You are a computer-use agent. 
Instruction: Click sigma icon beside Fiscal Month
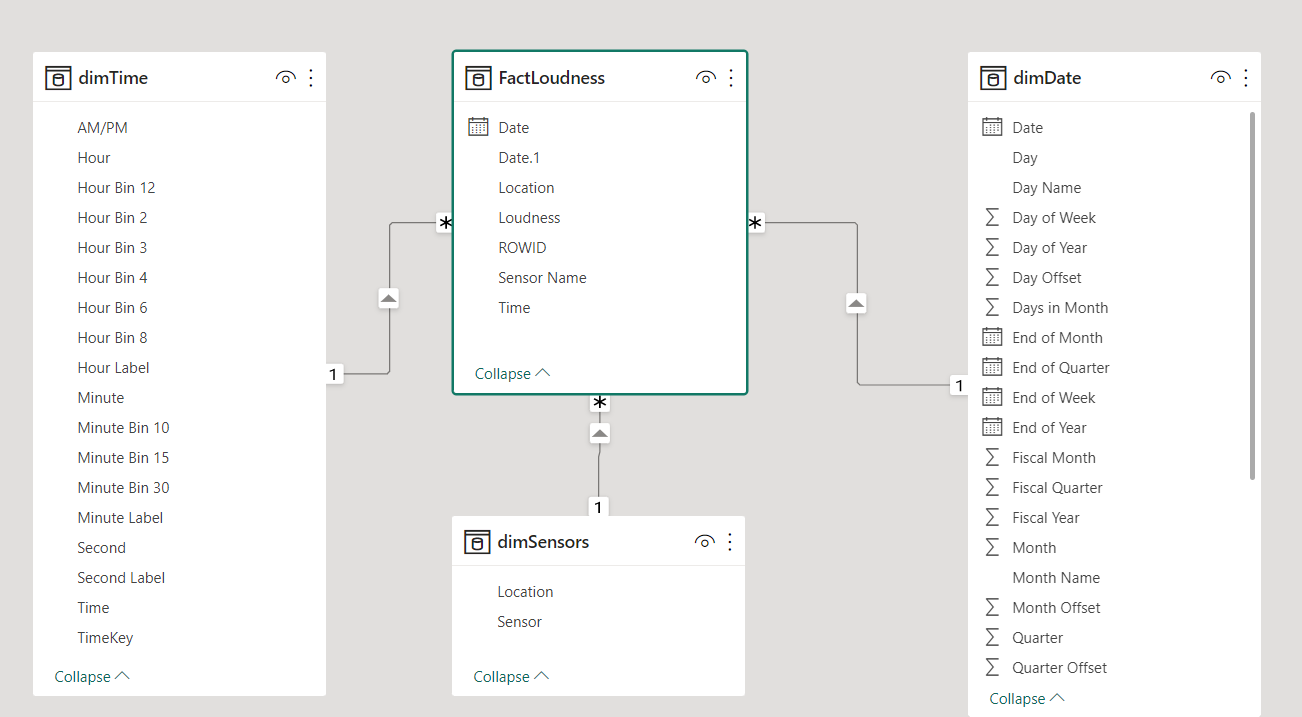pyautogui.click(x=992, y=457)
